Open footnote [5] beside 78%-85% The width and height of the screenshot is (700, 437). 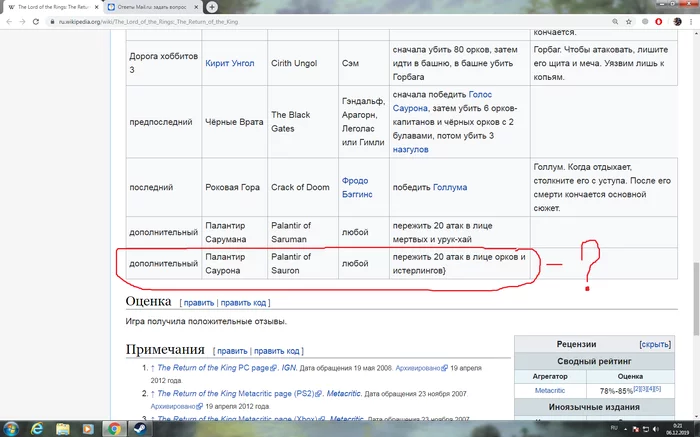pos(658,388)
